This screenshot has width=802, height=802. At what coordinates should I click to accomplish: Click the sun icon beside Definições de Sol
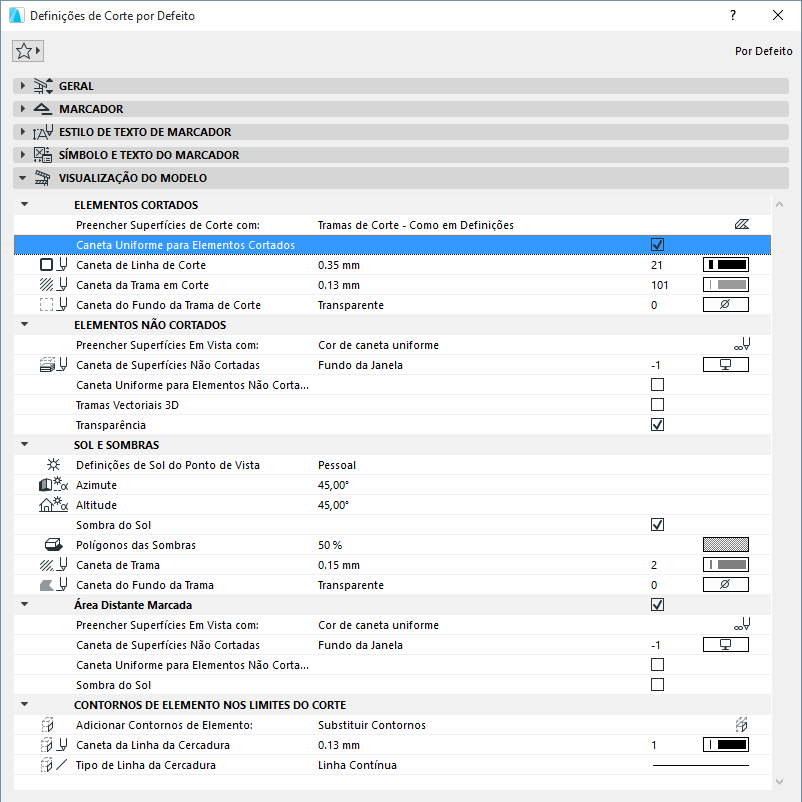(x=53, y=464)
